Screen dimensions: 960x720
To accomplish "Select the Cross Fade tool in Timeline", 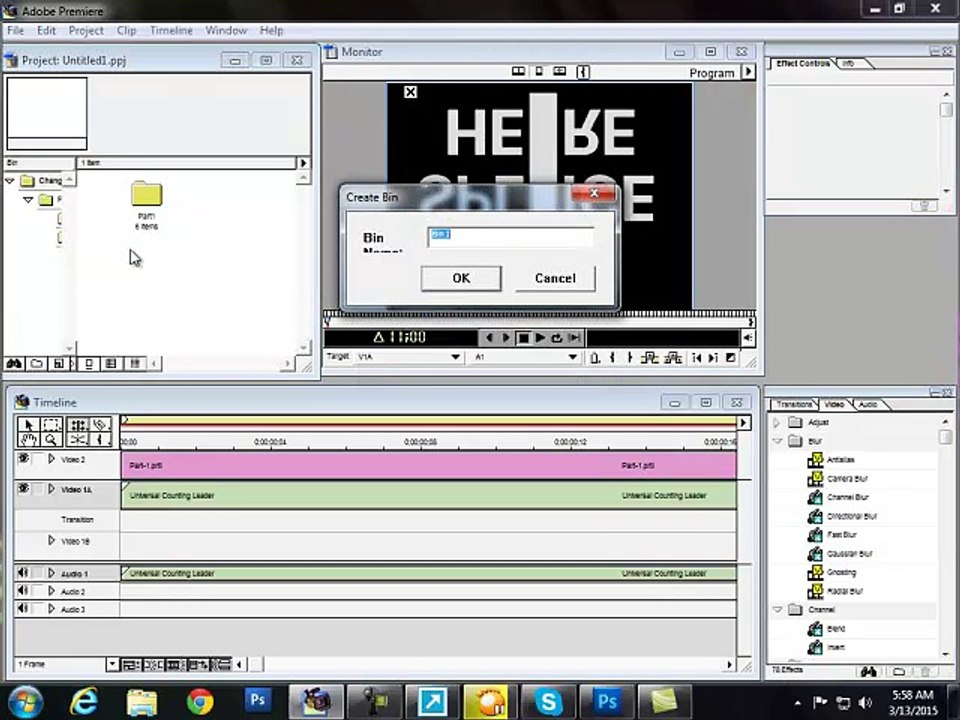I will pyautogui.click(x=78, y=439).
